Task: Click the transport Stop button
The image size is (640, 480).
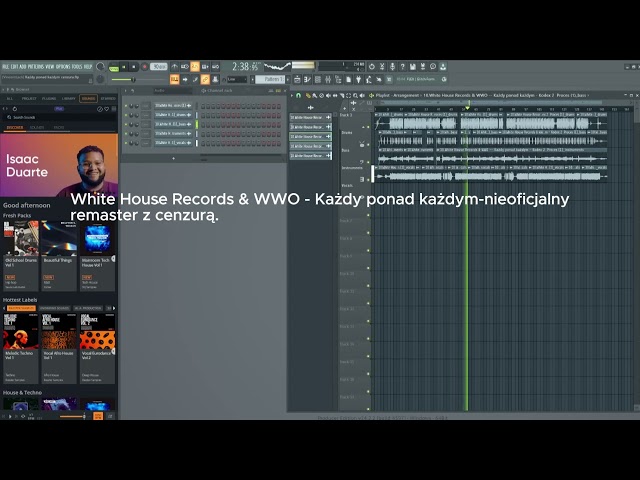Action: pyautogui.click(x=133, y=67)
